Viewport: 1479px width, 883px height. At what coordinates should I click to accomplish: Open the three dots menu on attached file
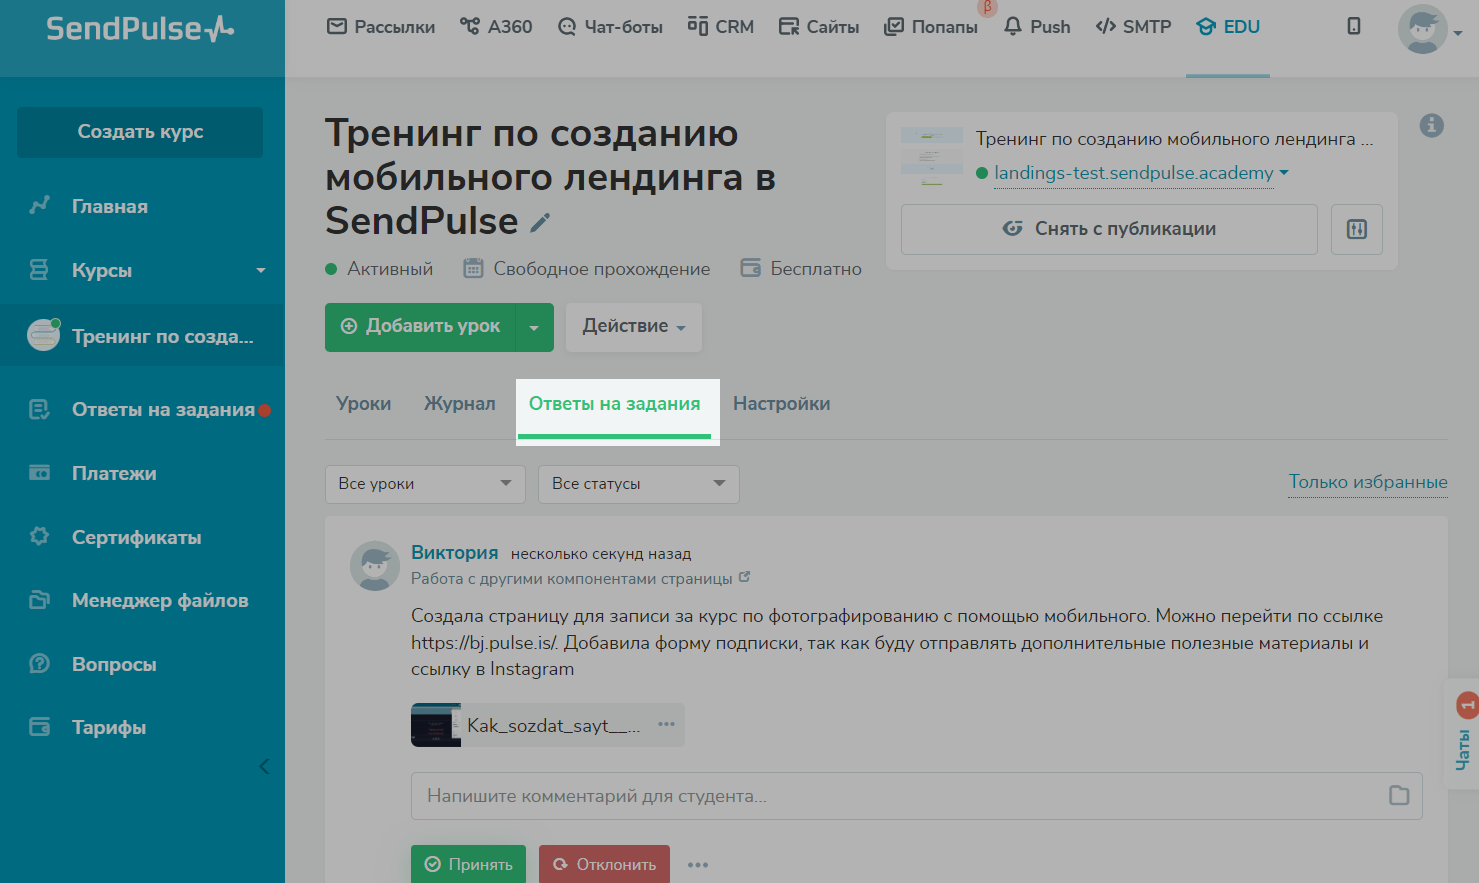pos(666,724)
